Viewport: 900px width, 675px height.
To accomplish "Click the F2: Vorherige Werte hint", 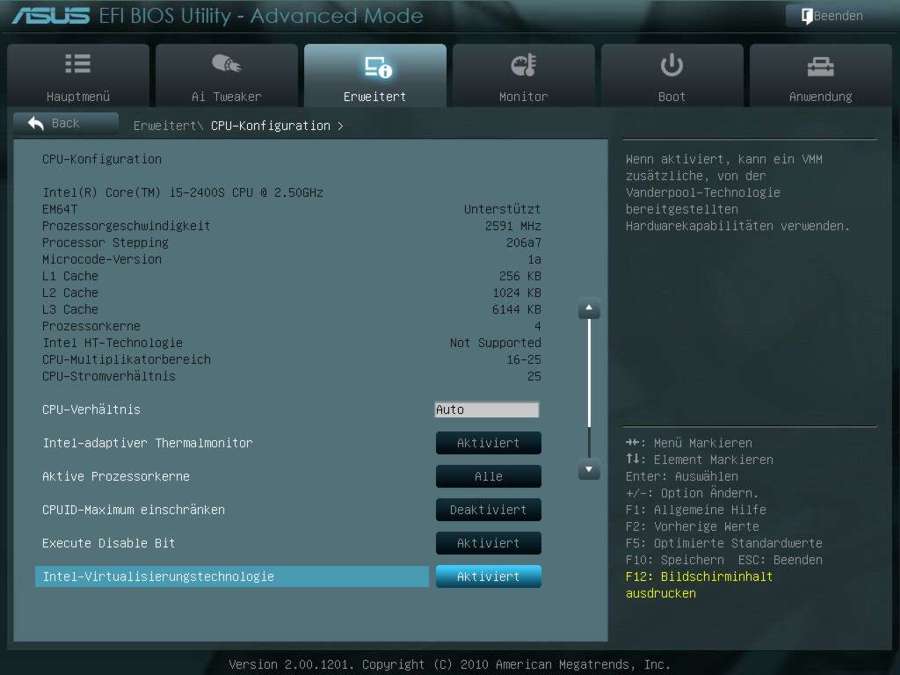I will pyautogui.click(x=692, y=526).
